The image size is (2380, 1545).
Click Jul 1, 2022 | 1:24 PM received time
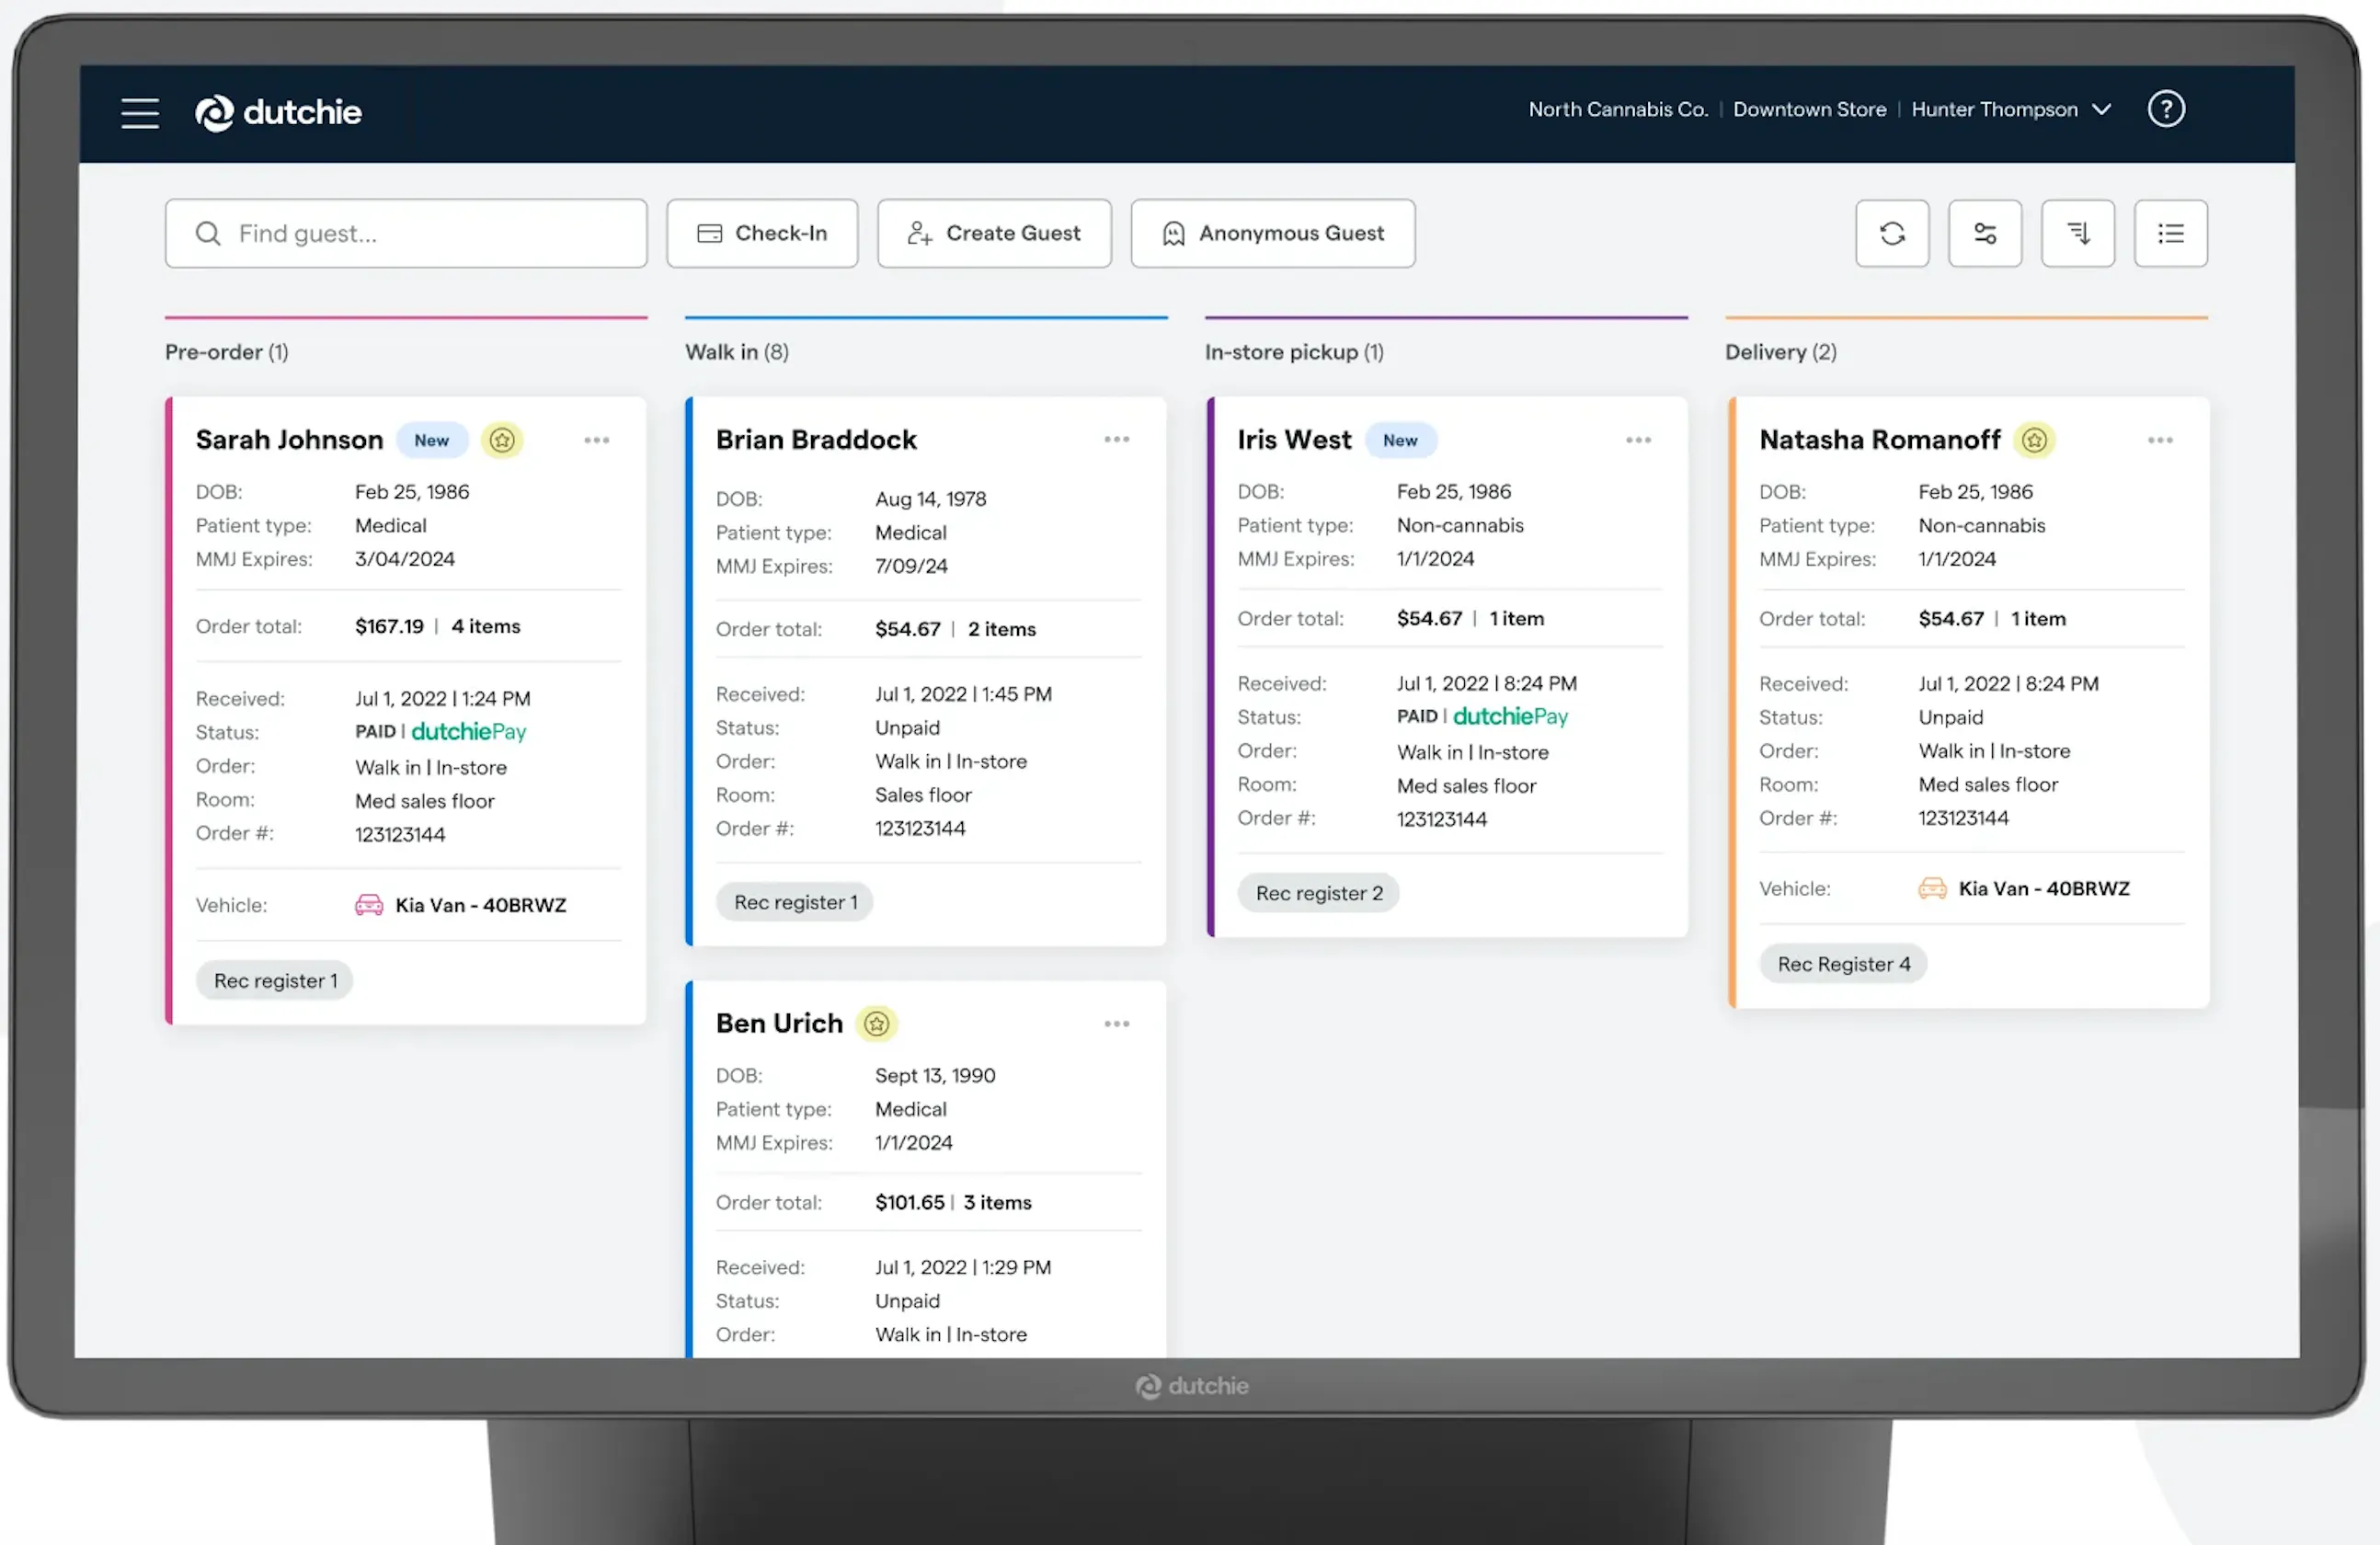coord(443,699)
